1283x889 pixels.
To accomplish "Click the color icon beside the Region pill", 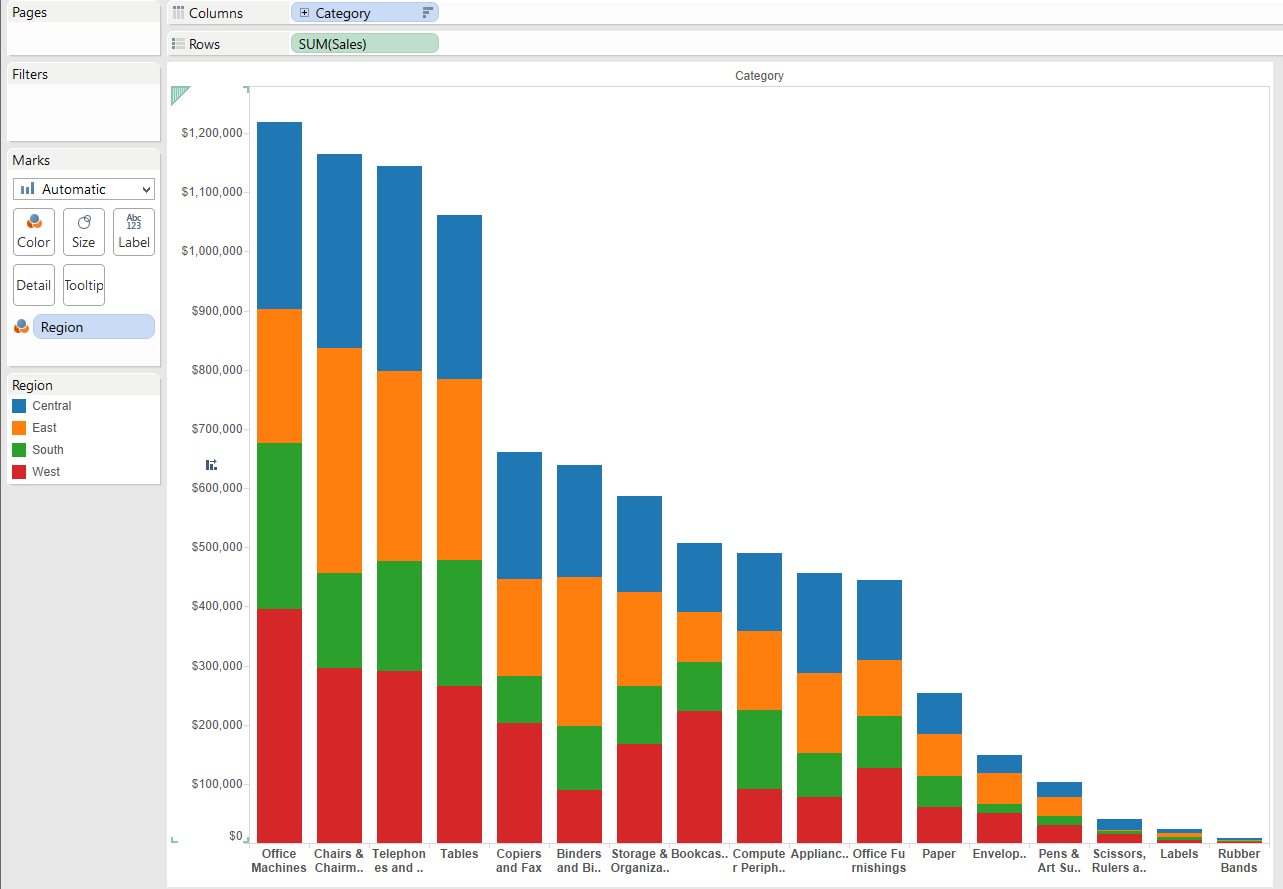I will [x=21, y=327].
